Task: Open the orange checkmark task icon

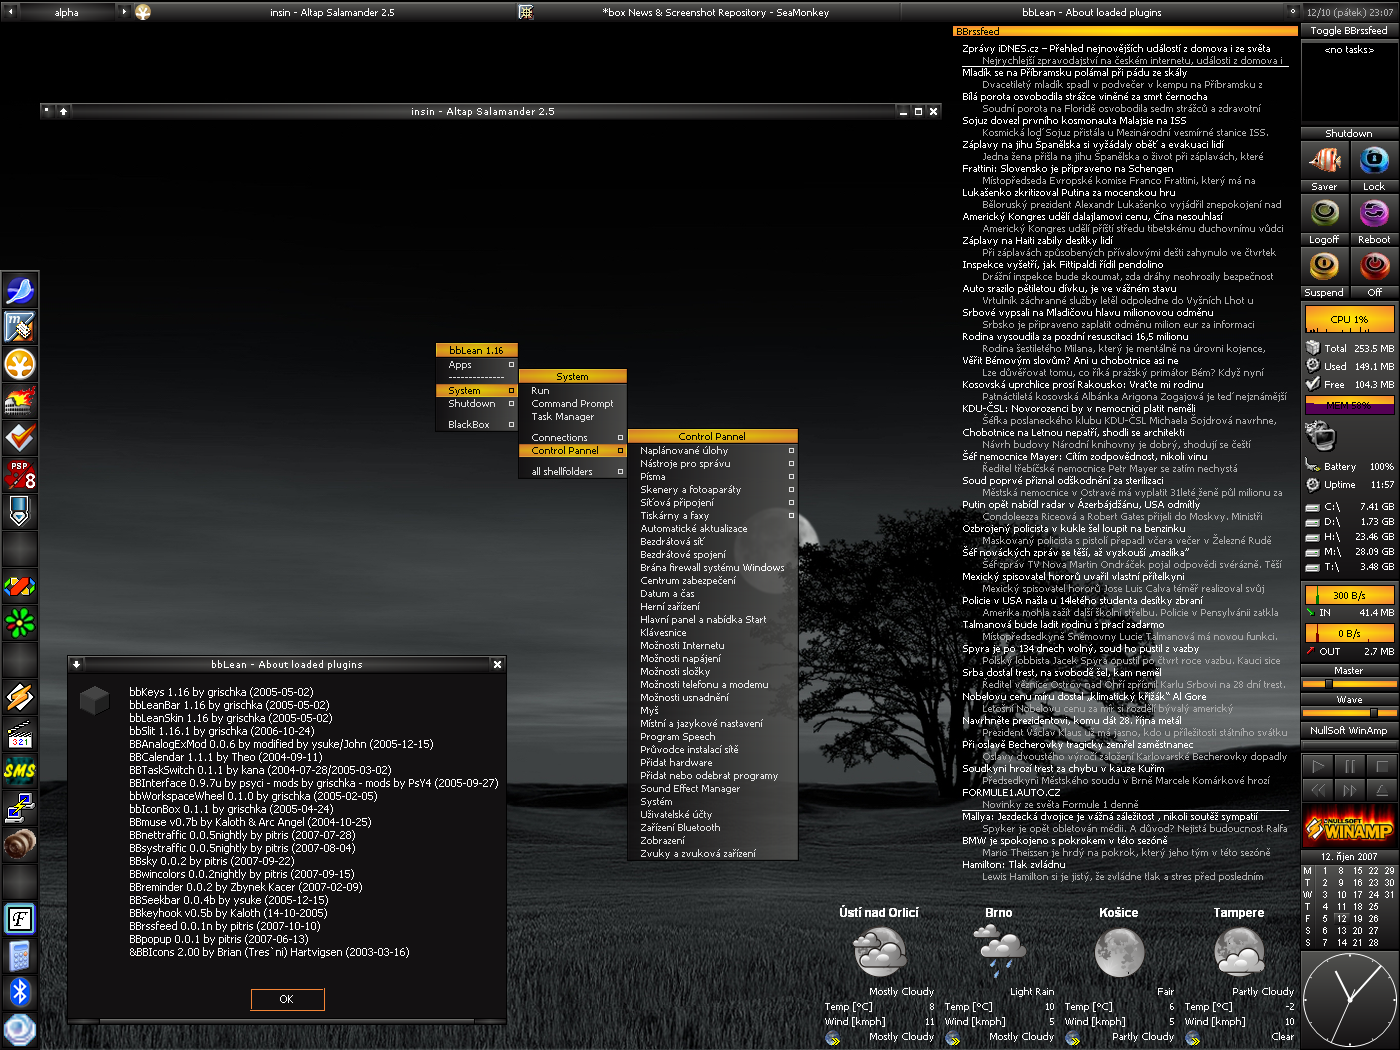Action: (x=20, y=438)
